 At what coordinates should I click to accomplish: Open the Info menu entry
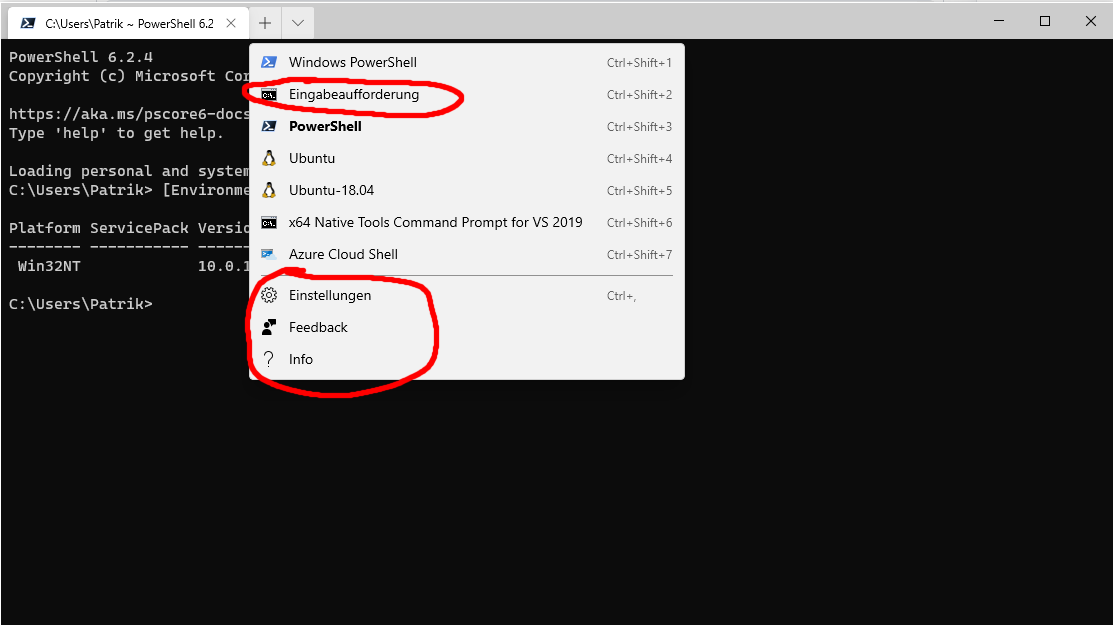pos(467,359)
